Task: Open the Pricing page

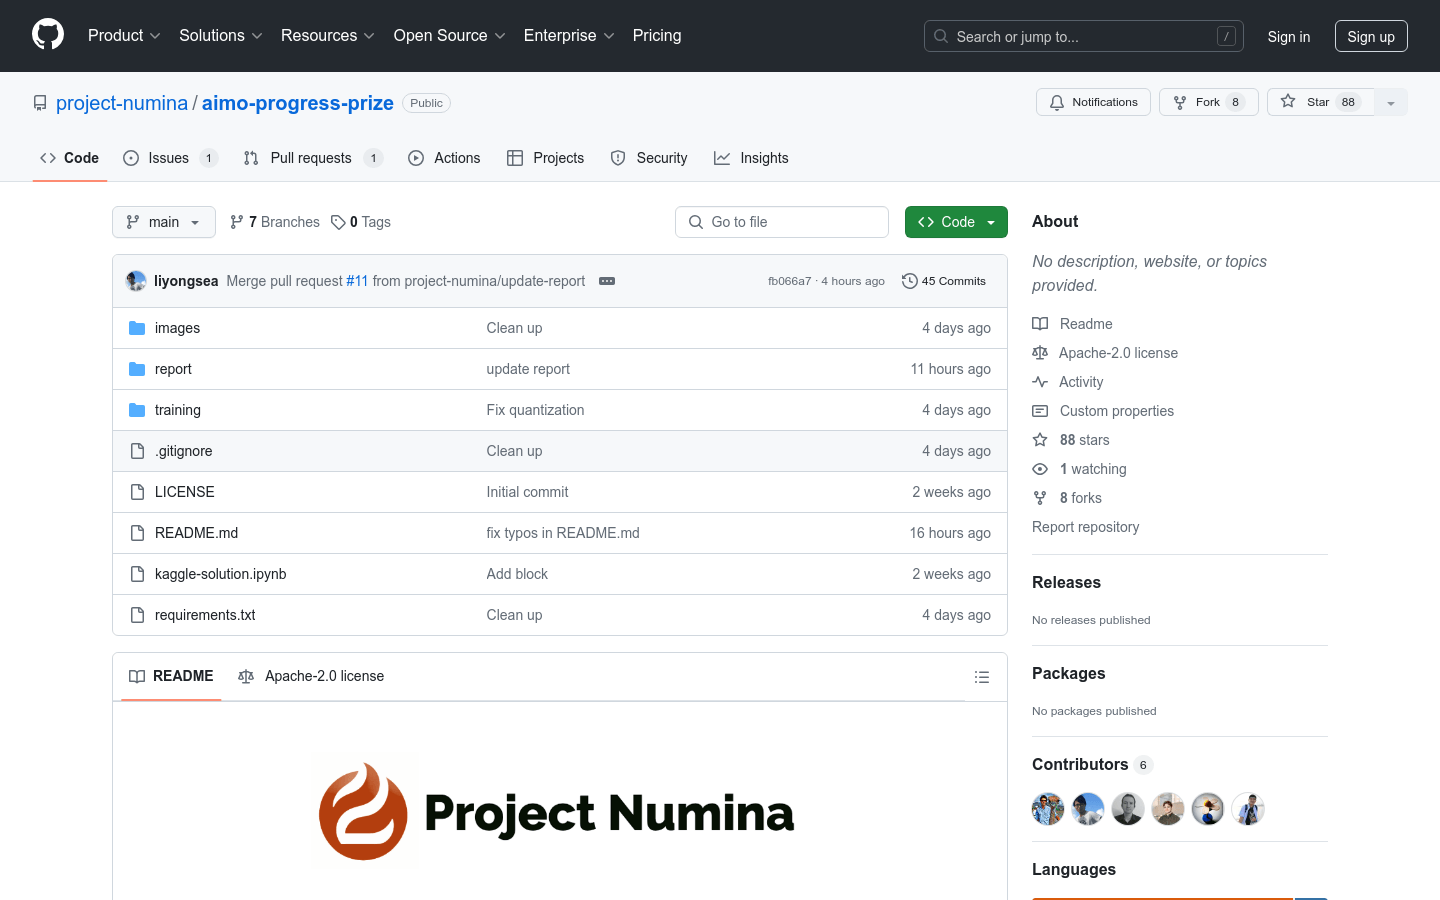Action: pos(657,35)
